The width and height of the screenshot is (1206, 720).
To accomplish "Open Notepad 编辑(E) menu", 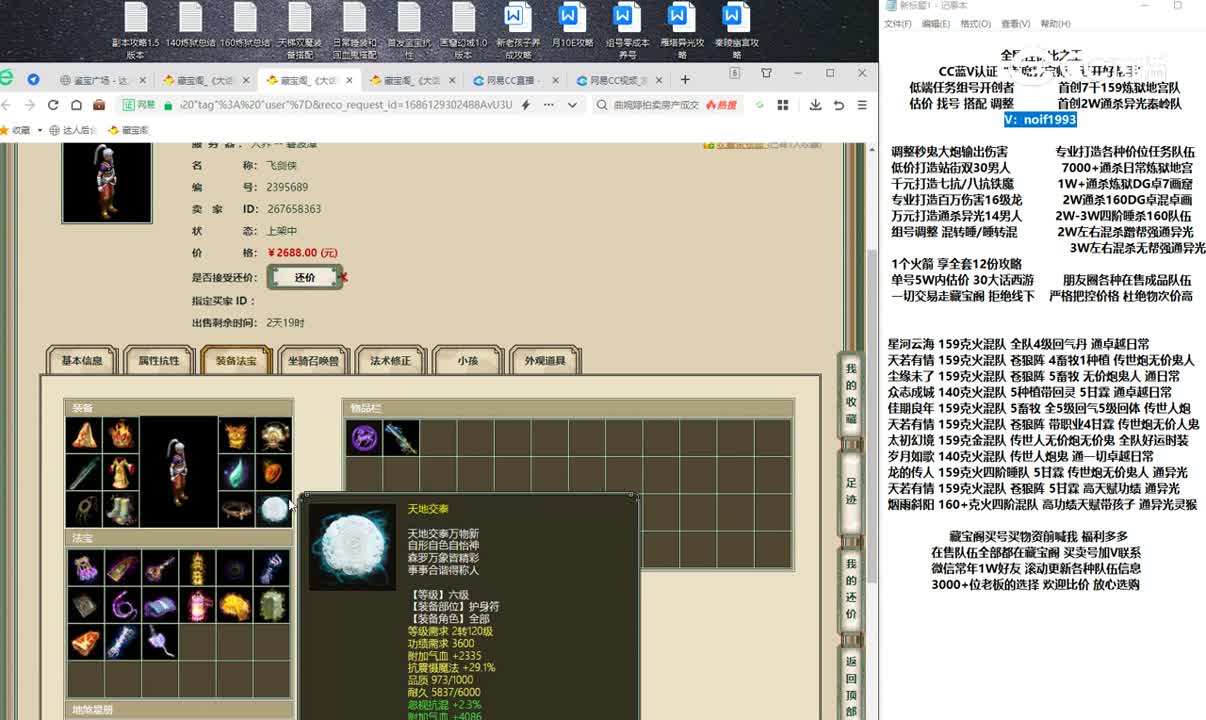I will [x=936, y=24].
